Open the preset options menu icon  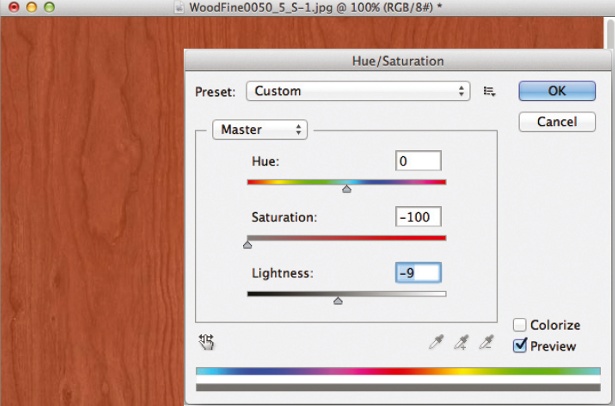point(489,91)
